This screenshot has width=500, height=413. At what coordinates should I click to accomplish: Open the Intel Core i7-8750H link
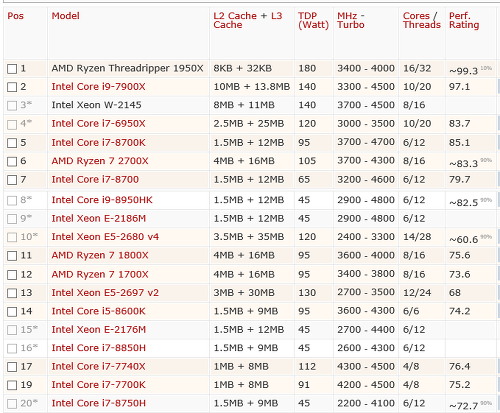(98, 403)
